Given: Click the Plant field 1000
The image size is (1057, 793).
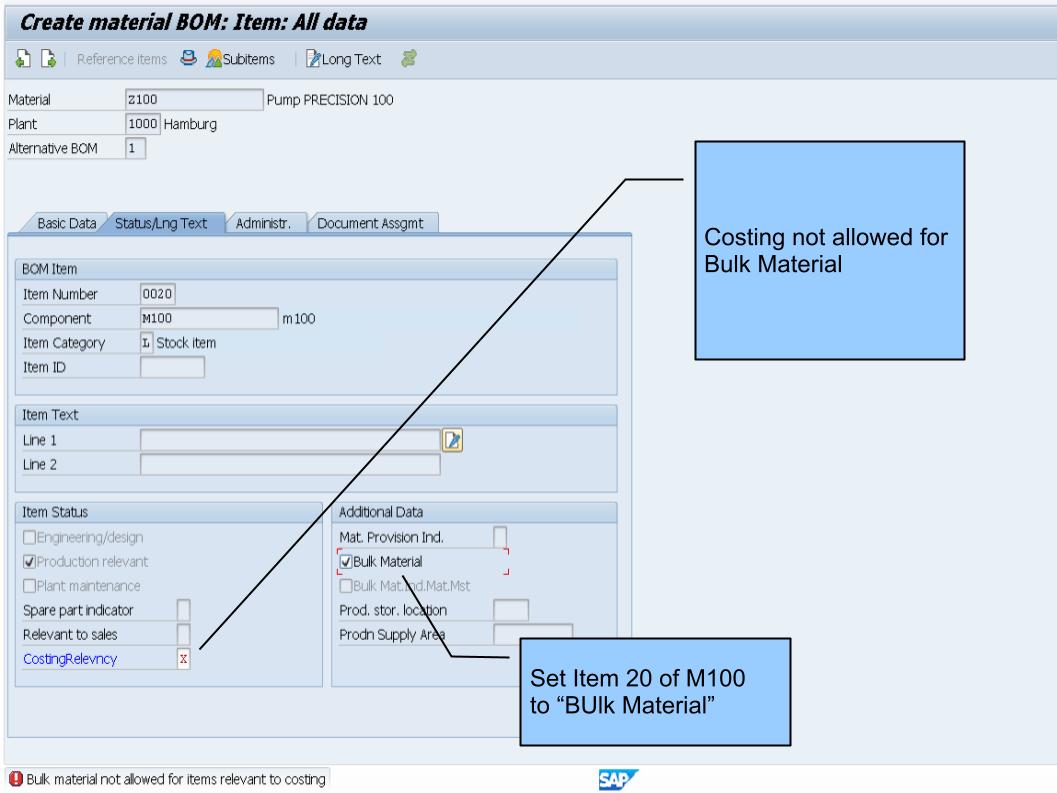Looking at the screenshot, I should [x=142, y=124].
